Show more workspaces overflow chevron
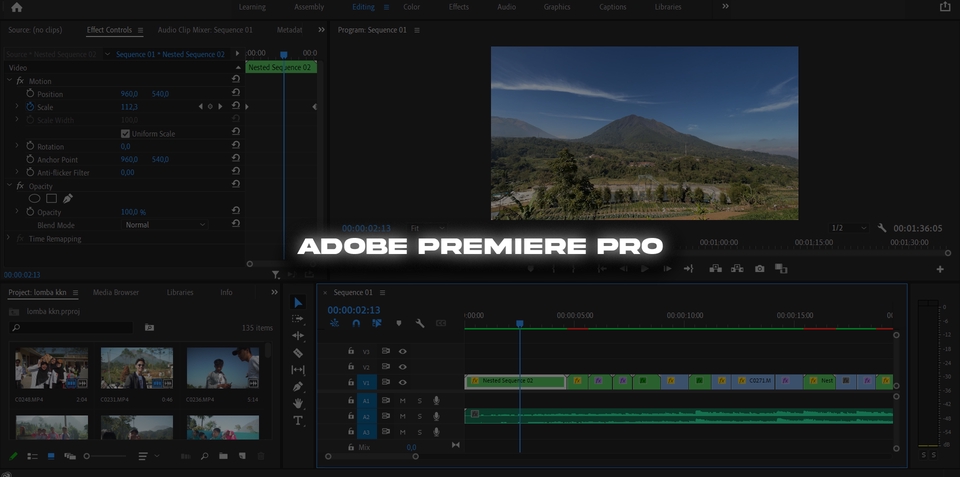Screen dimensions: 960x477 pyautogui.click(x=726, y=6)
